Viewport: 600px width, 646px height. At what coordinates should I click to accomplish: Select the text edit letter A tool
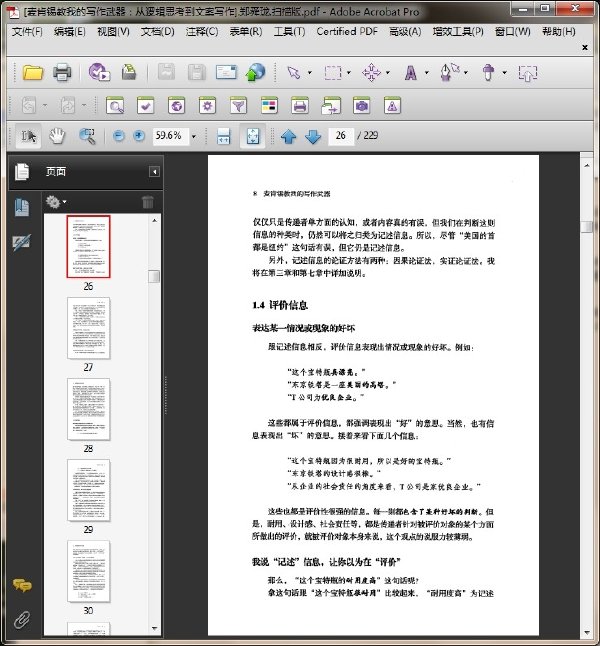[410, 73]
